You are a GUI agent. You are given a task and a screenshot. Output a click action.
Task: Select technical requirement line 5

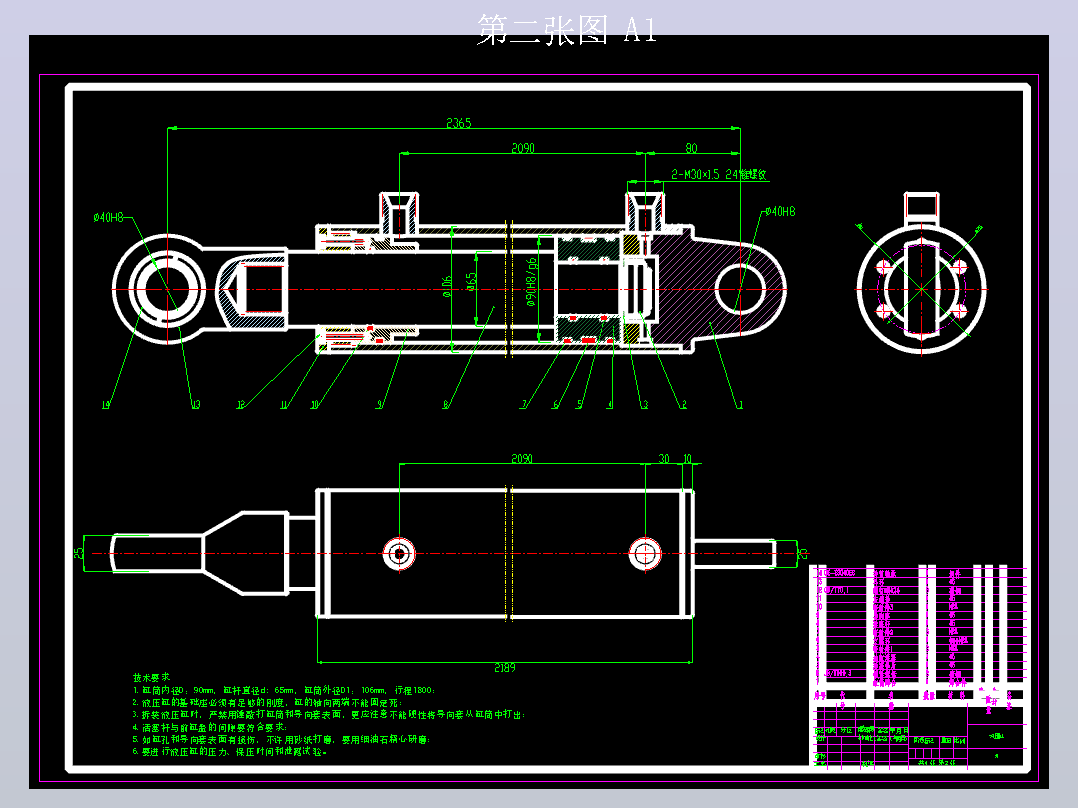click(281, 740)
